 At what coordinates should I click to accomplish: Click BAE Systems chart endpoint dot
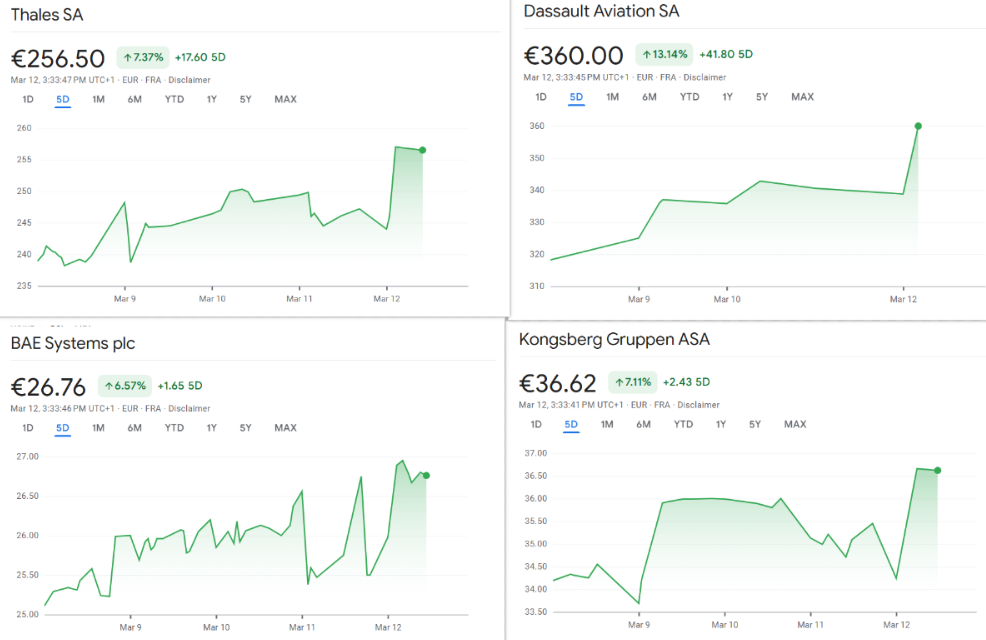pos(427,475)
